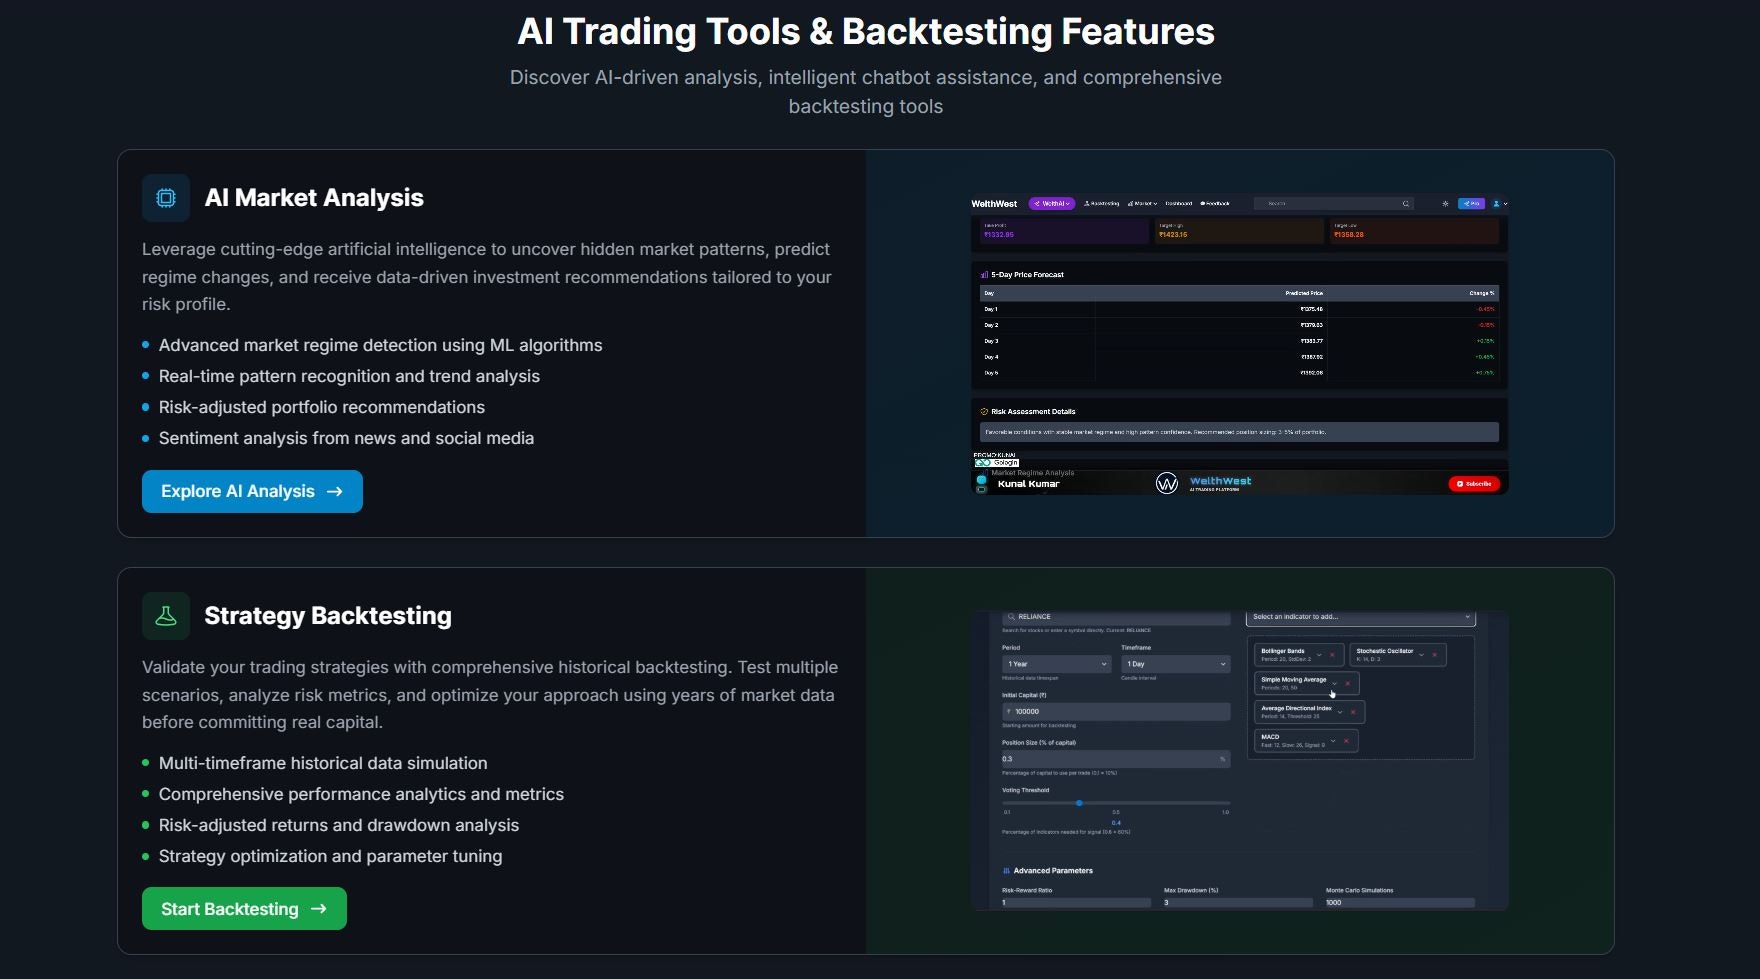Click the Risk-Reward Ratio field
1760x979 pixels.
point(1076,903)
